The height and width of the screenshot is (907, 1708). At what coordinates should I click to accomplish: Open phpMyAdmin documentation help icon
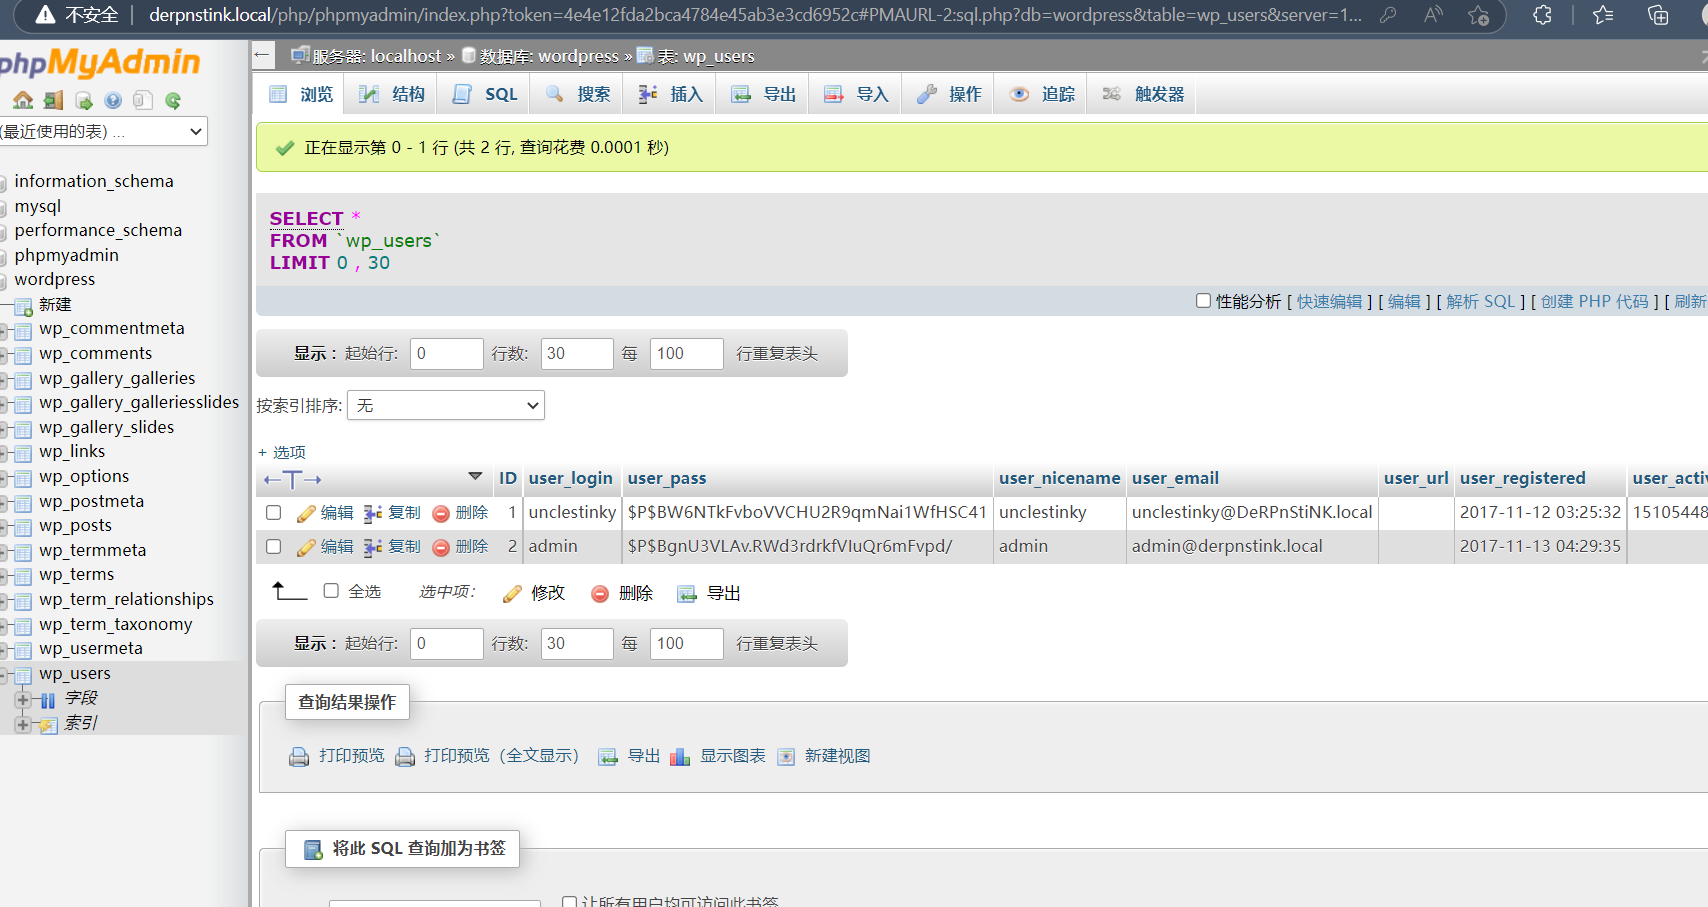click(113, 100)
